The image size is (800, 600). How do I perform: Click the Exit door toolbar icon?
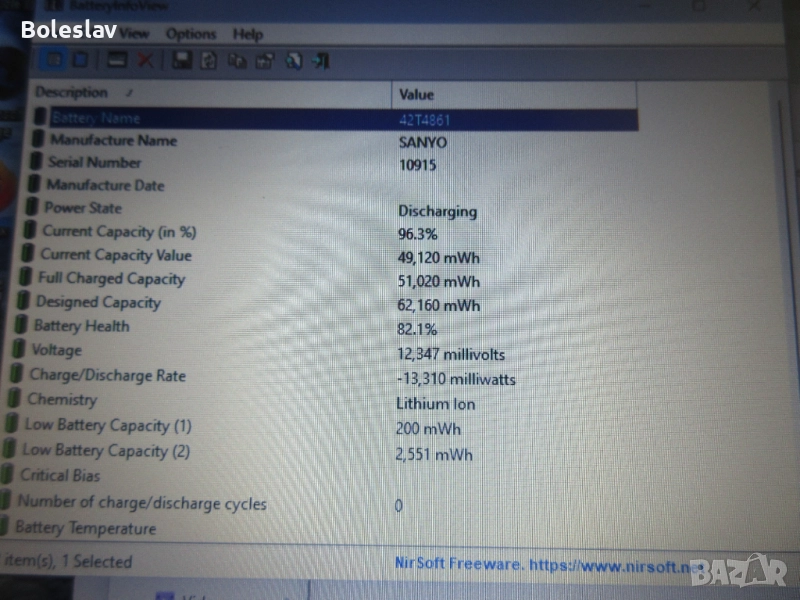320,60
